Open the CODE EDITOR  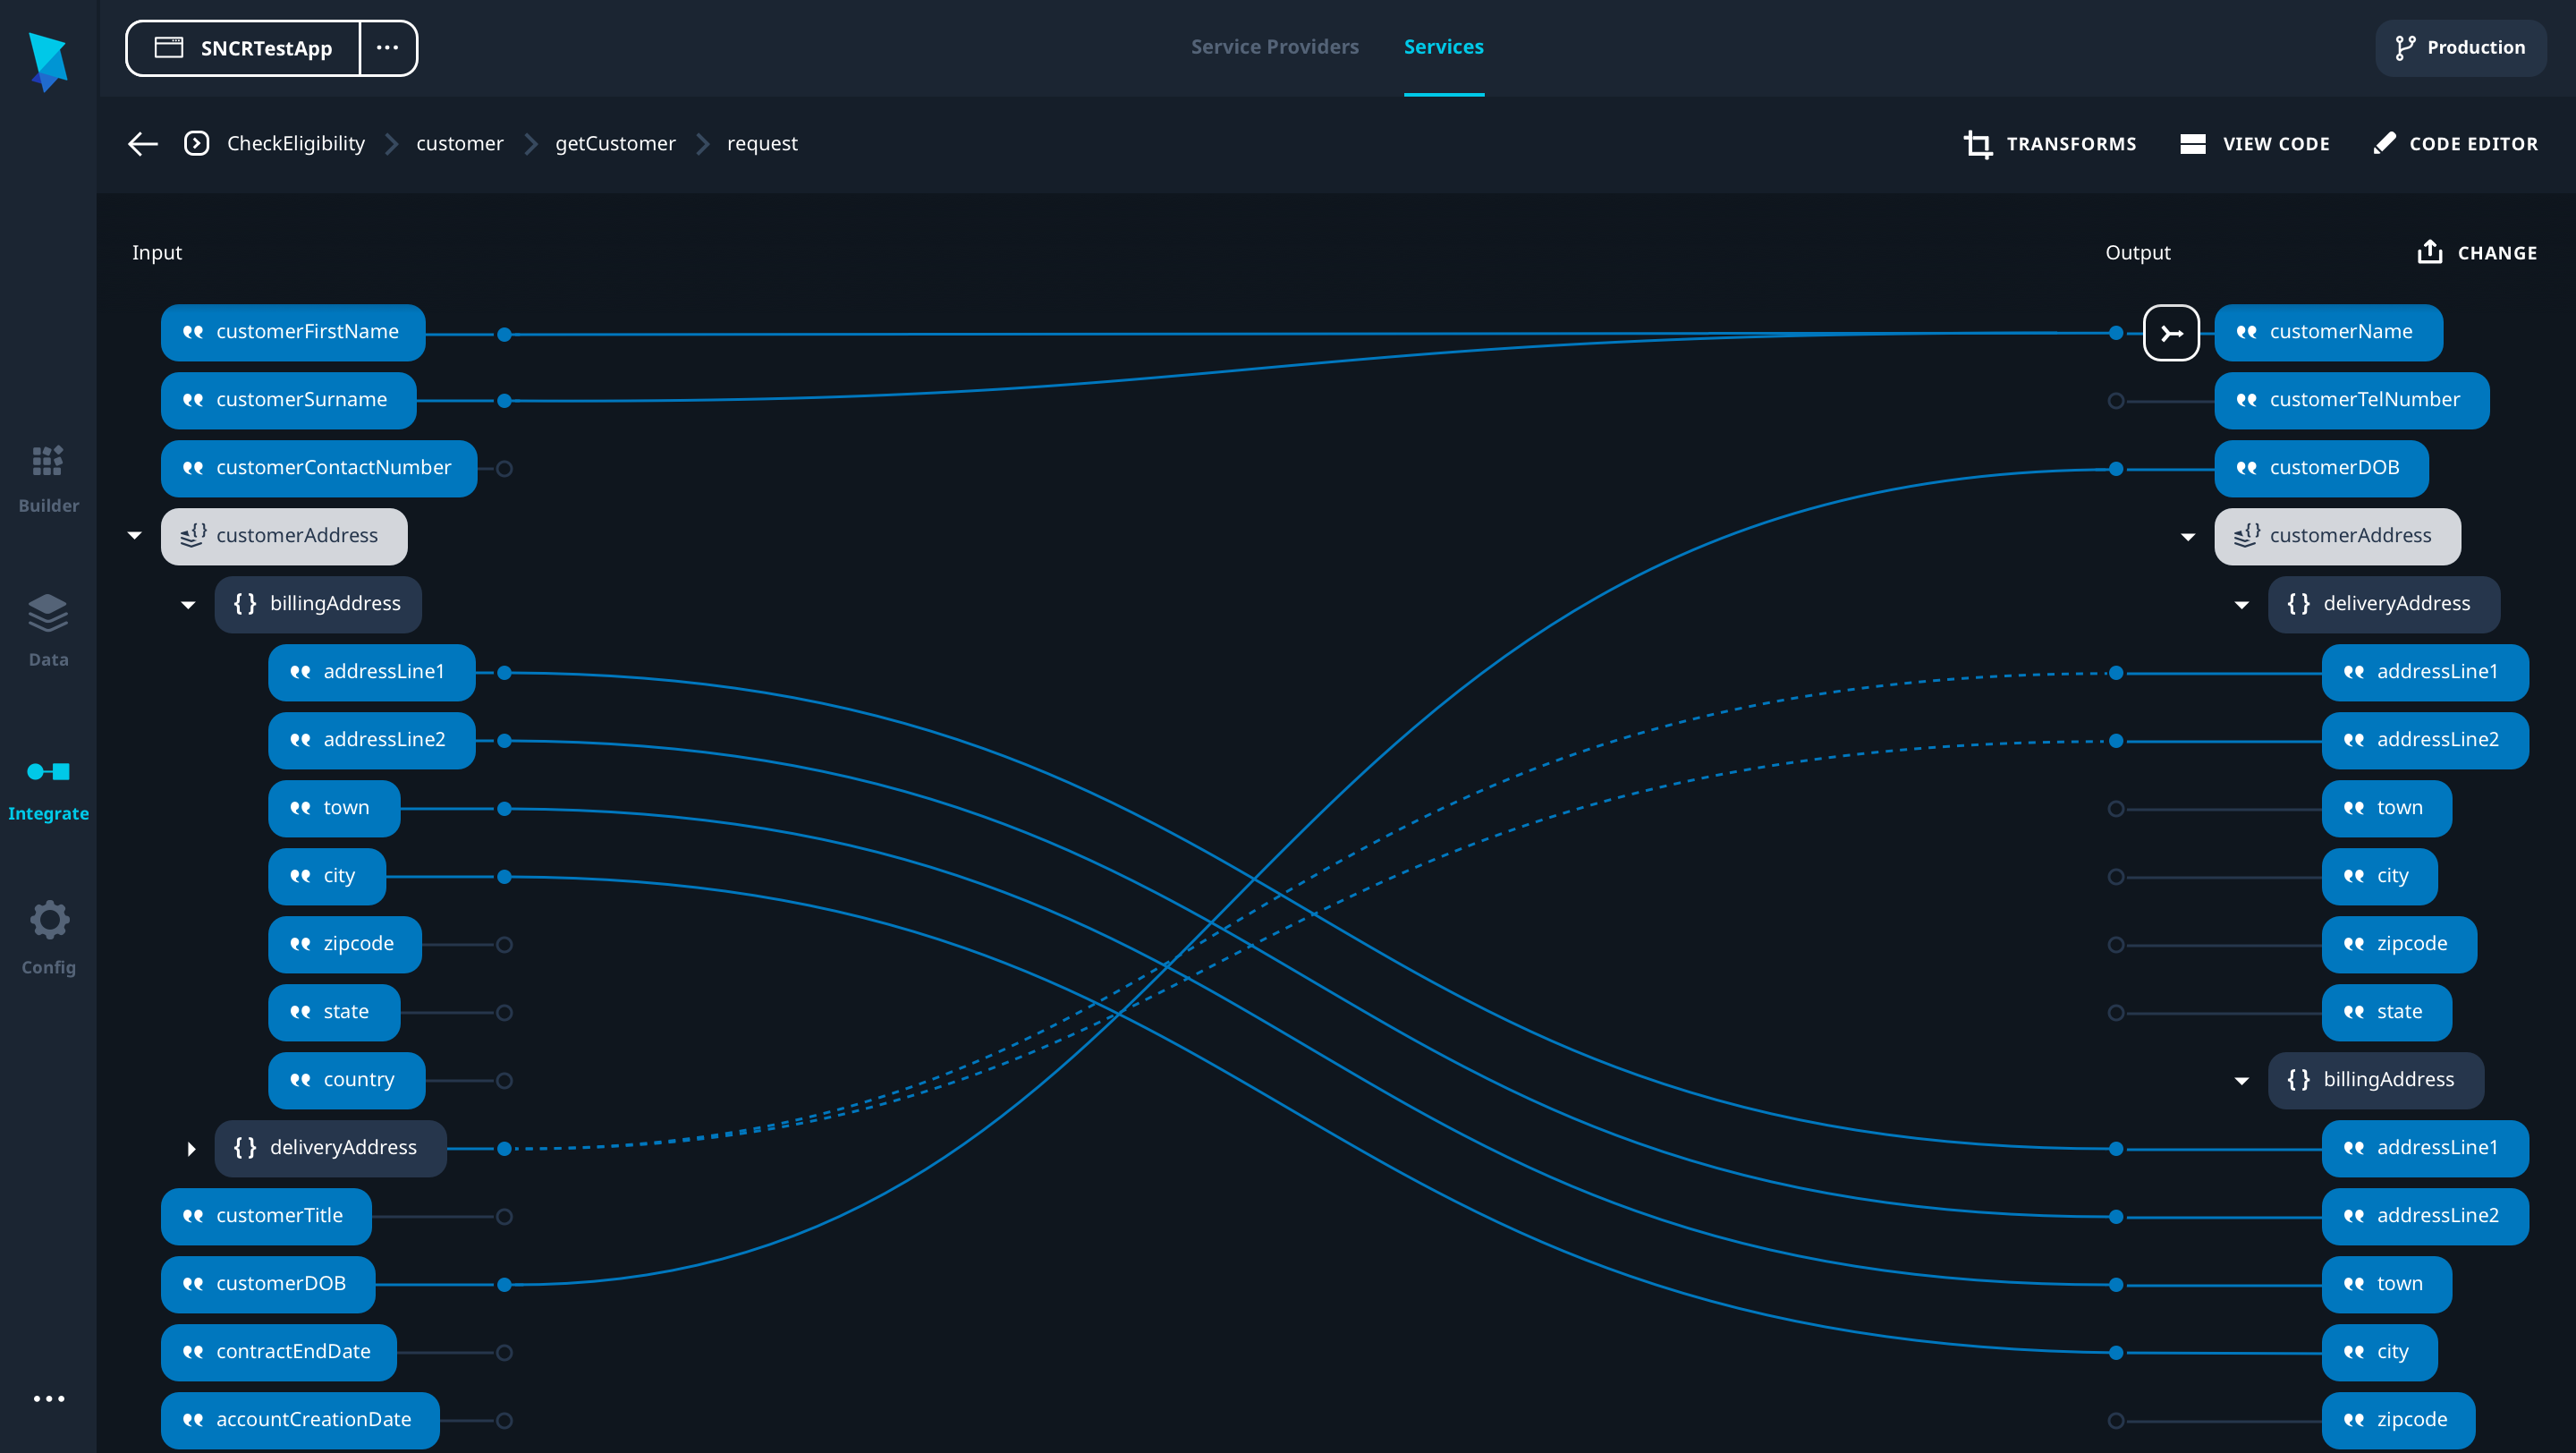tap(2455, 144)
